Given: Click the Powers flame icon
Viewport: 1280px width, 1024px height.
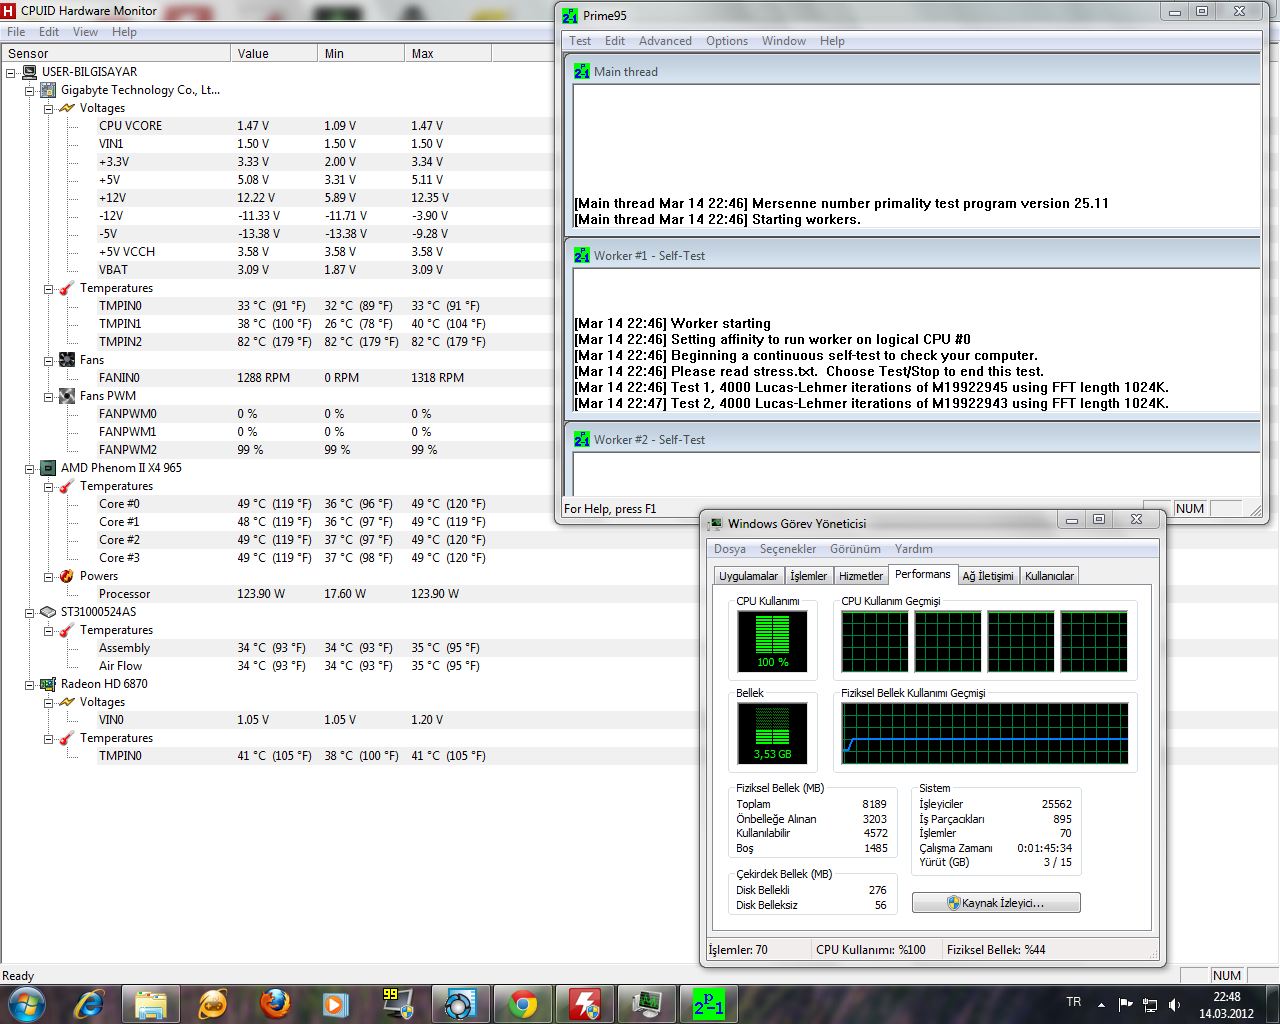Looking at the screenshot, I should point(67,576).
